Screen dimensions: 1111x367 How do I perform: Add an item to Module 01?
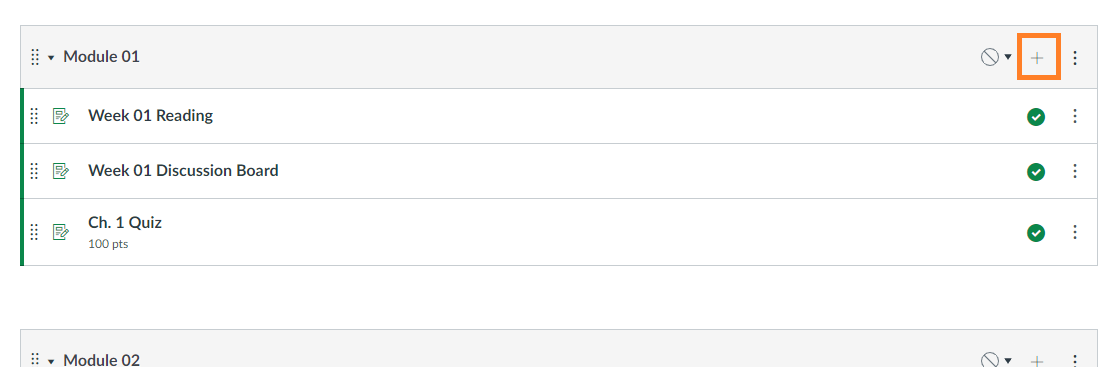pyautogui.click(x=1037, y=58)
